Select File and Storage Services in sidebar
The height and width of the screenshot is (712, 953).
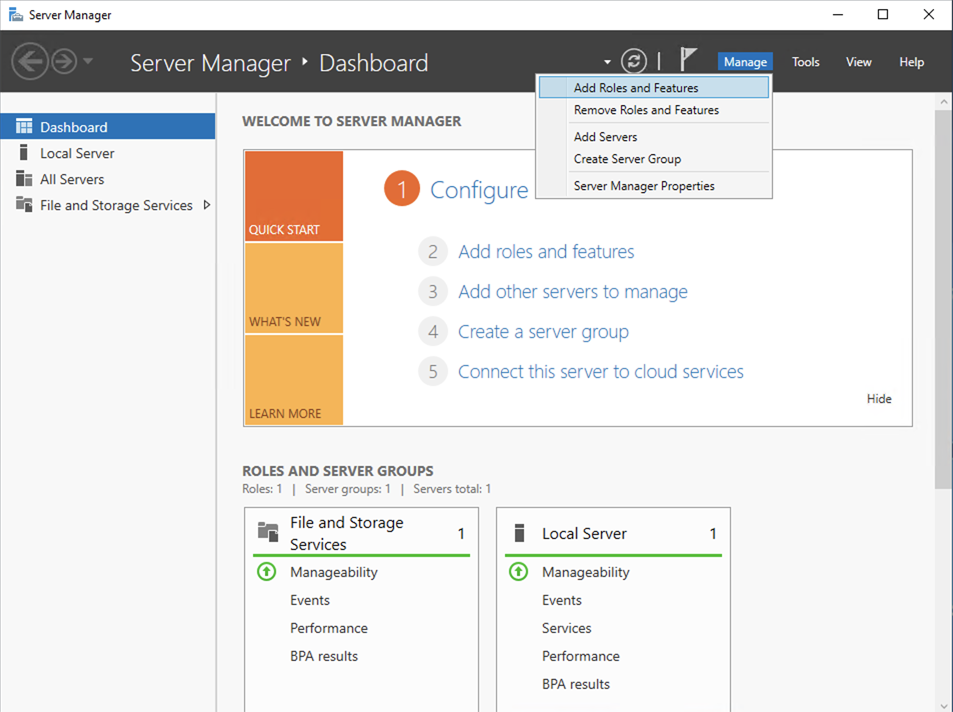(x=108, y=206)
